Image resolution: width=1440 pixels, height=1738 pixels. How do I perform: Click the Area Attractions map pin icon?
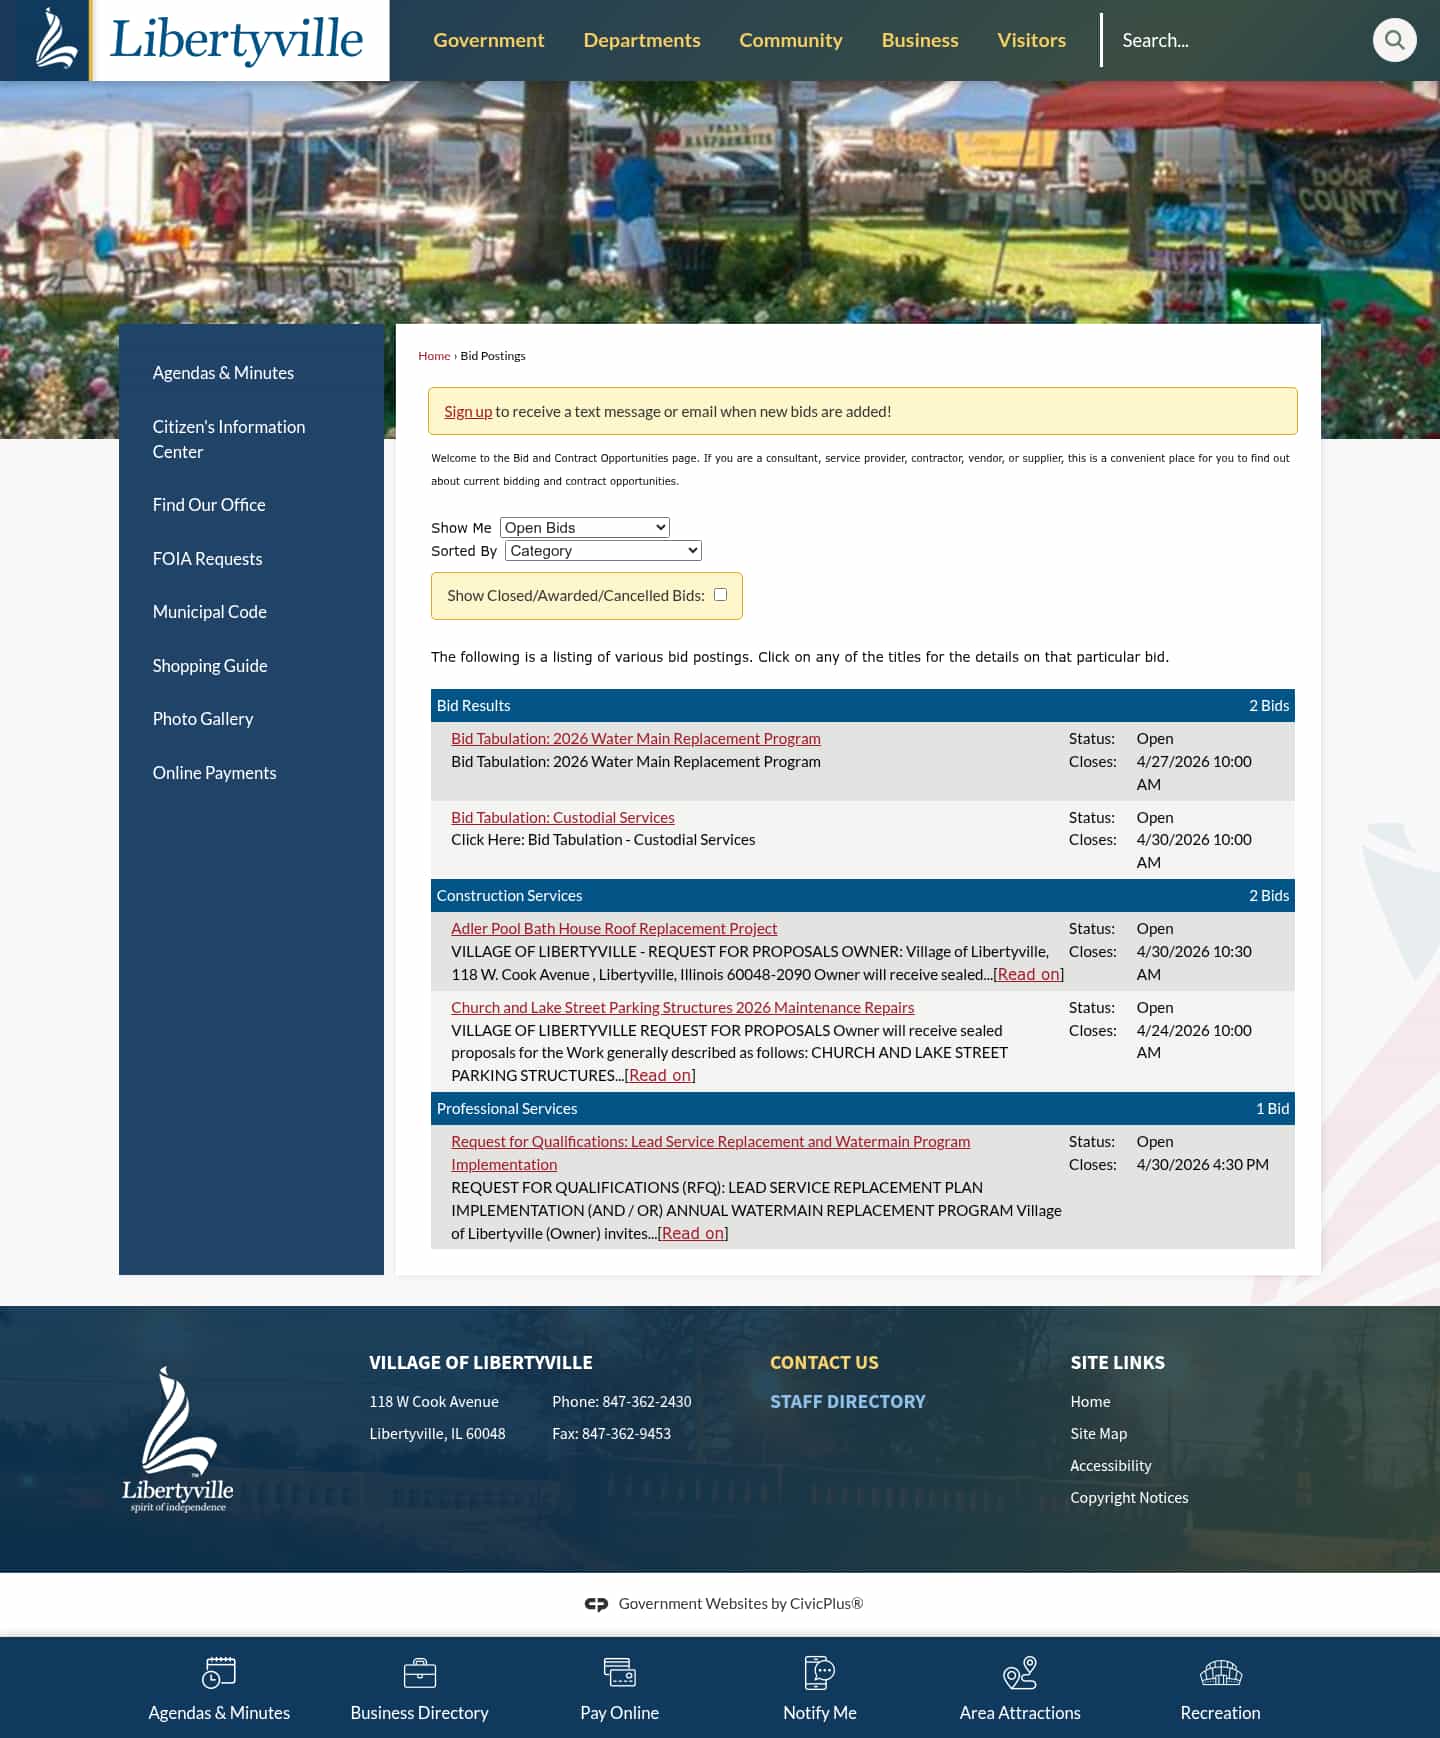tap(1020, 1672)
